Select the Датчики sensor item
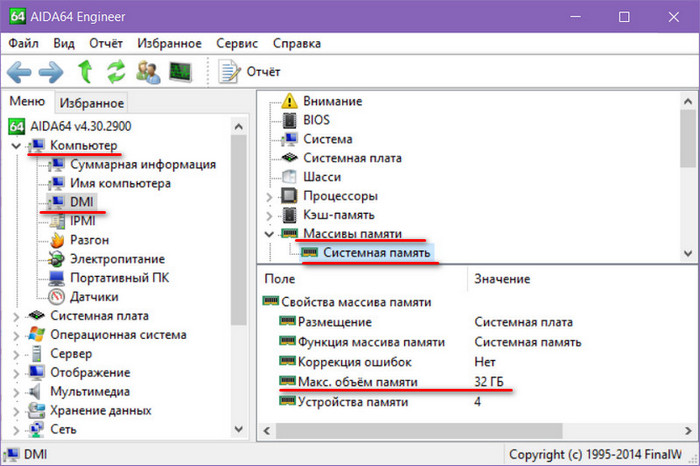Screen dimensions: 700x466 [96, 297]
